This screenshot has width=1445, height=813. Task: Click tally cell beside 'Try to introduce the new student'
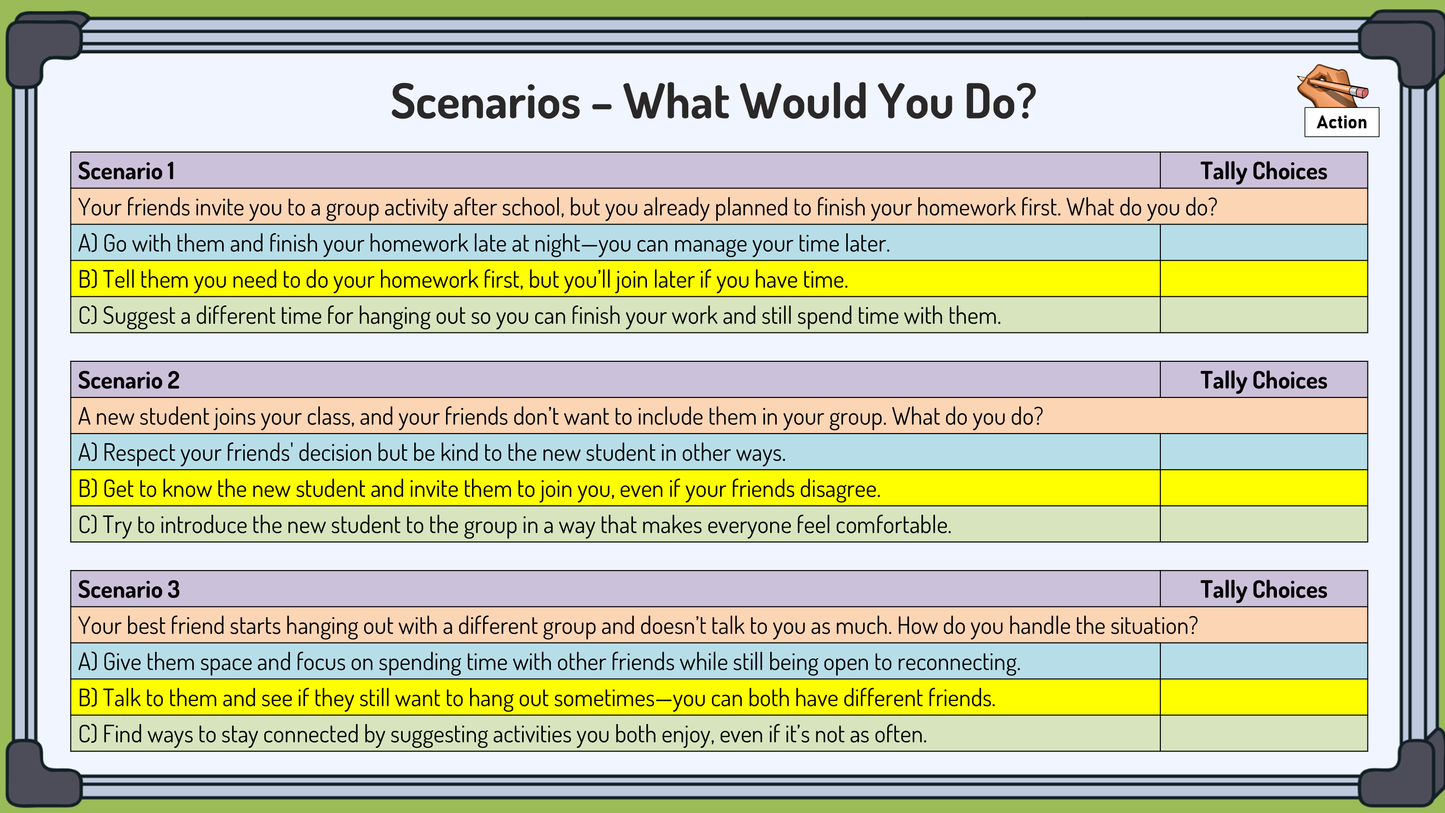[x=1263, y=524]
